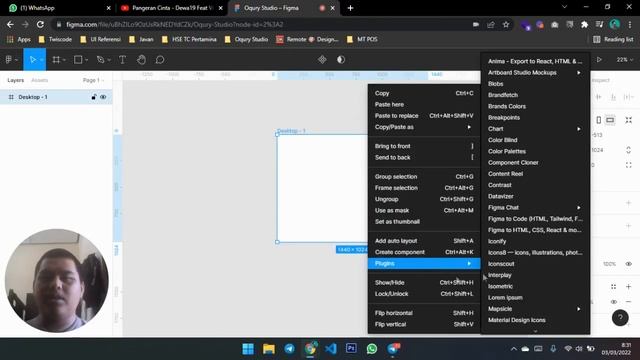
Task: Select the Pen tool
Action: point(100,60)
